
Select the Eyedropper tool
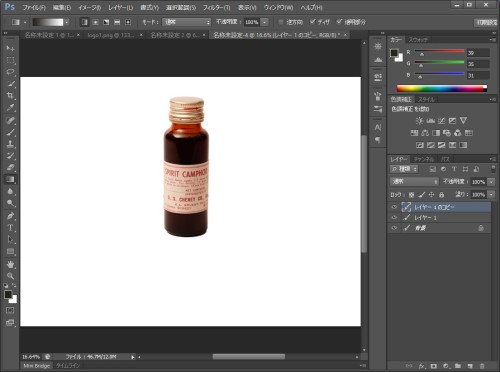point(10,108)
